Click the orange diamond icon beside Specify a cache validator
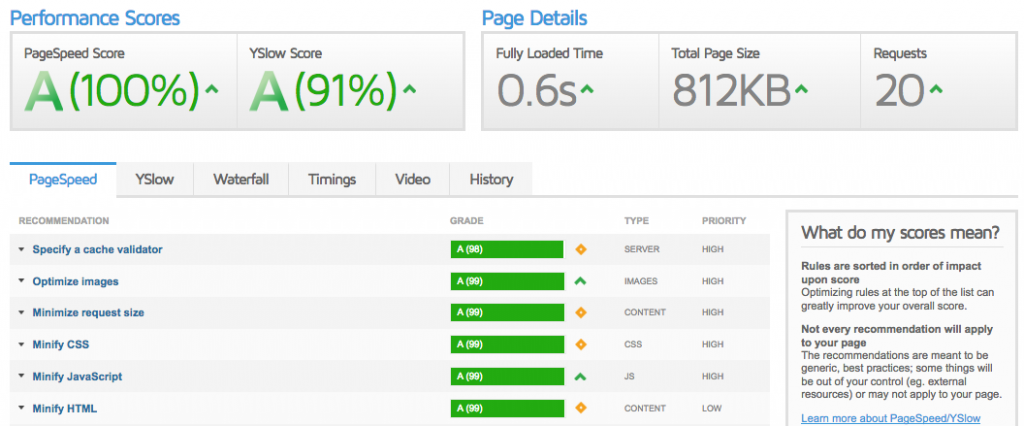This screenshot has height=426, width=1024. coord(580,249)
